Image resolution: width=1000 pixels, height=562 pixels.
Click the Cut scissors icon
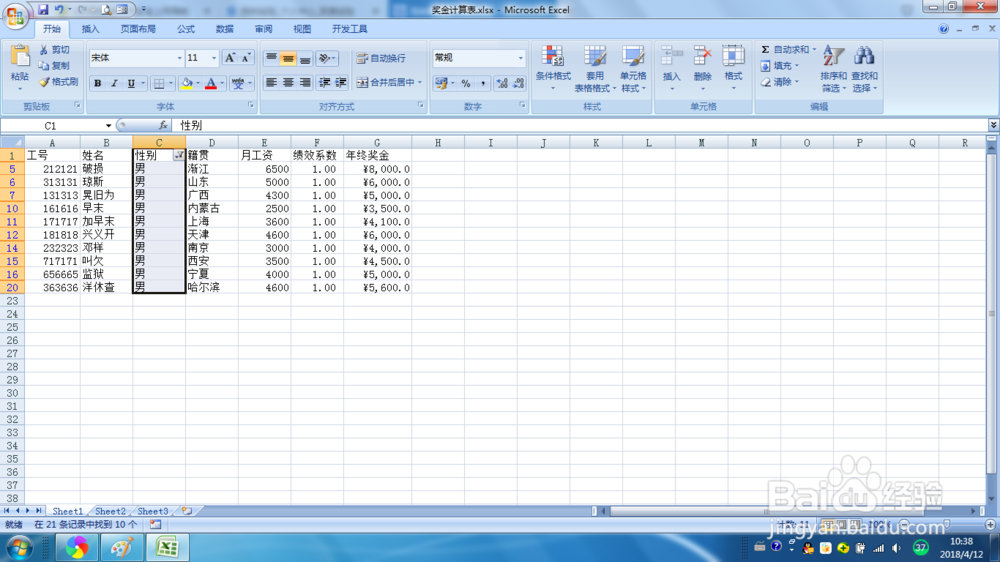point(43,50)
